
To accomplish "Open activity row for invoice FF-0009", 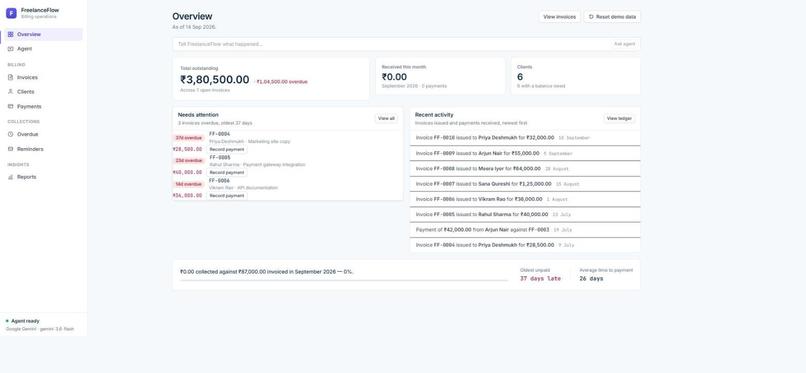I will 525,153.
